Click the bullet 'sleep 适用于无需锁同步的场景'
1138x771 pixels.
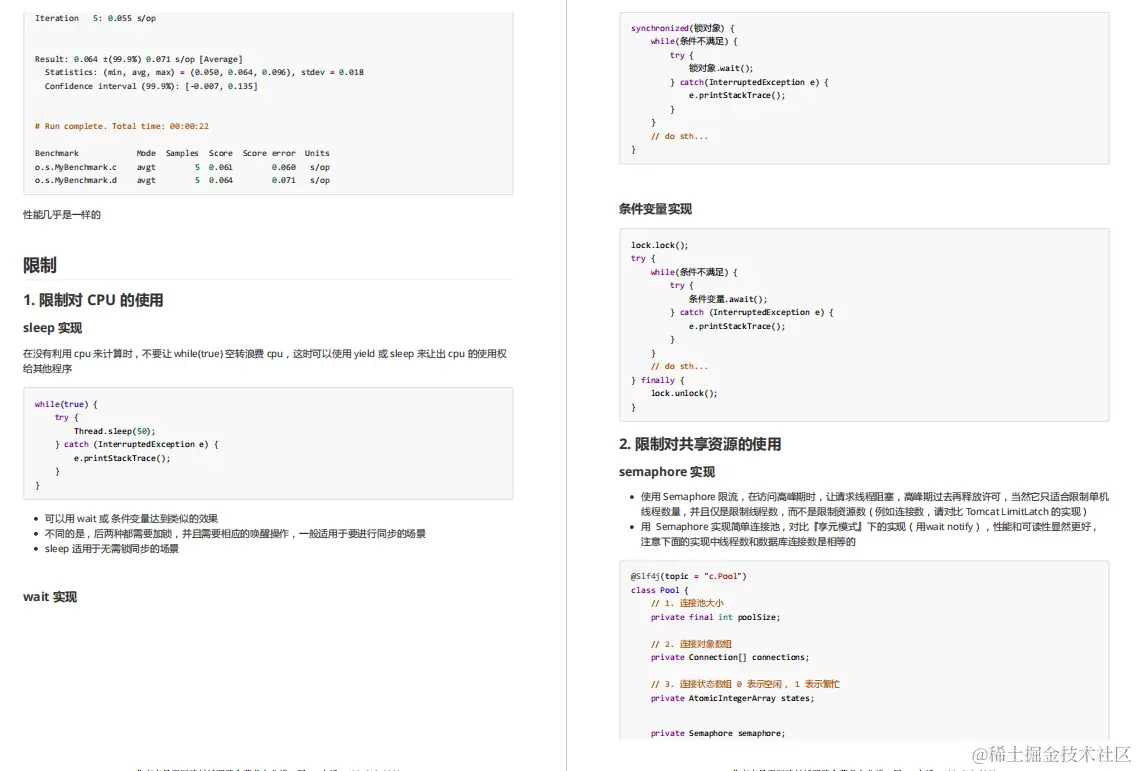tap(112, 549)
